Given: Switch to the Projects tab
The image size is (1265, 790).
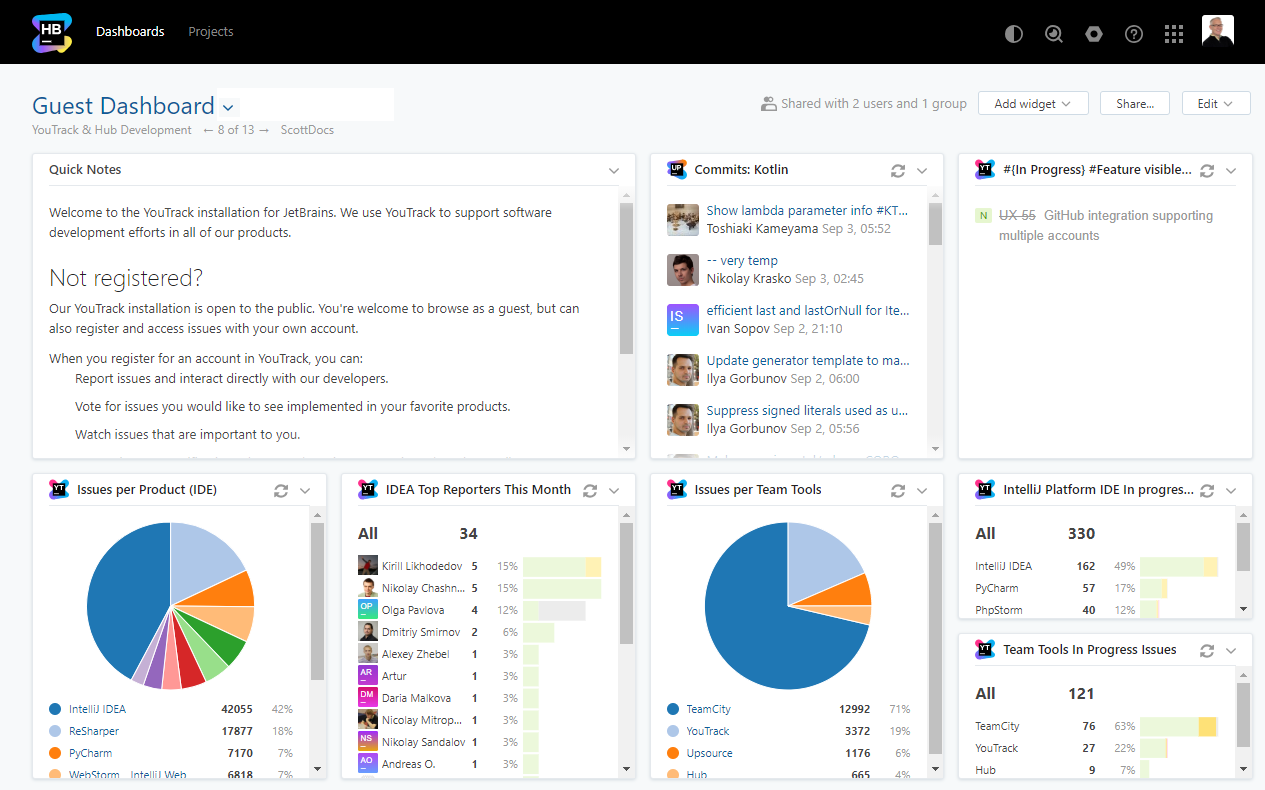Looking at the screenshot, I should point(211,32).
